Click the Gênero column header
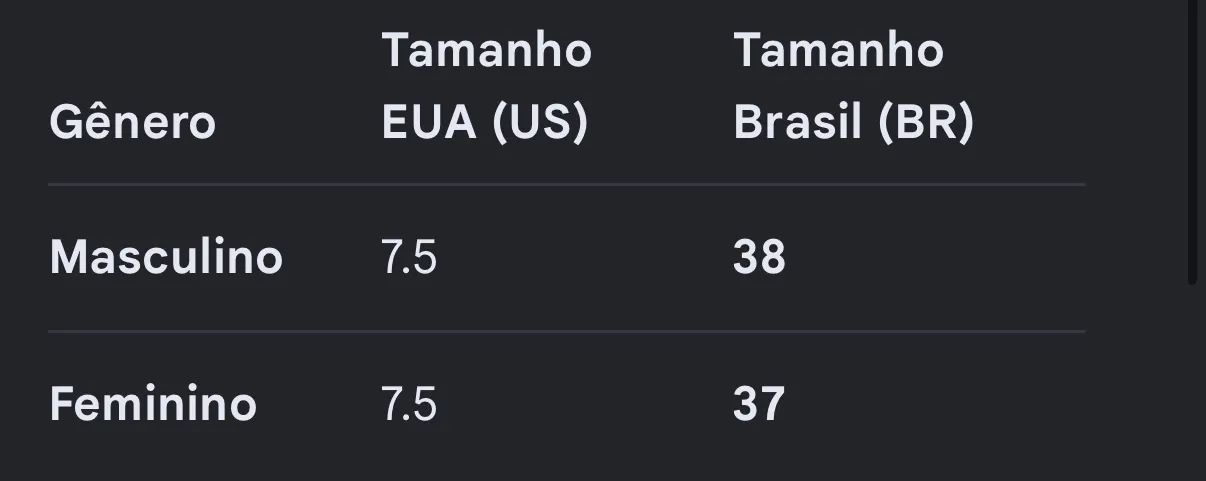Viewport: 1206px width, 481px height. tap(132, 123)
